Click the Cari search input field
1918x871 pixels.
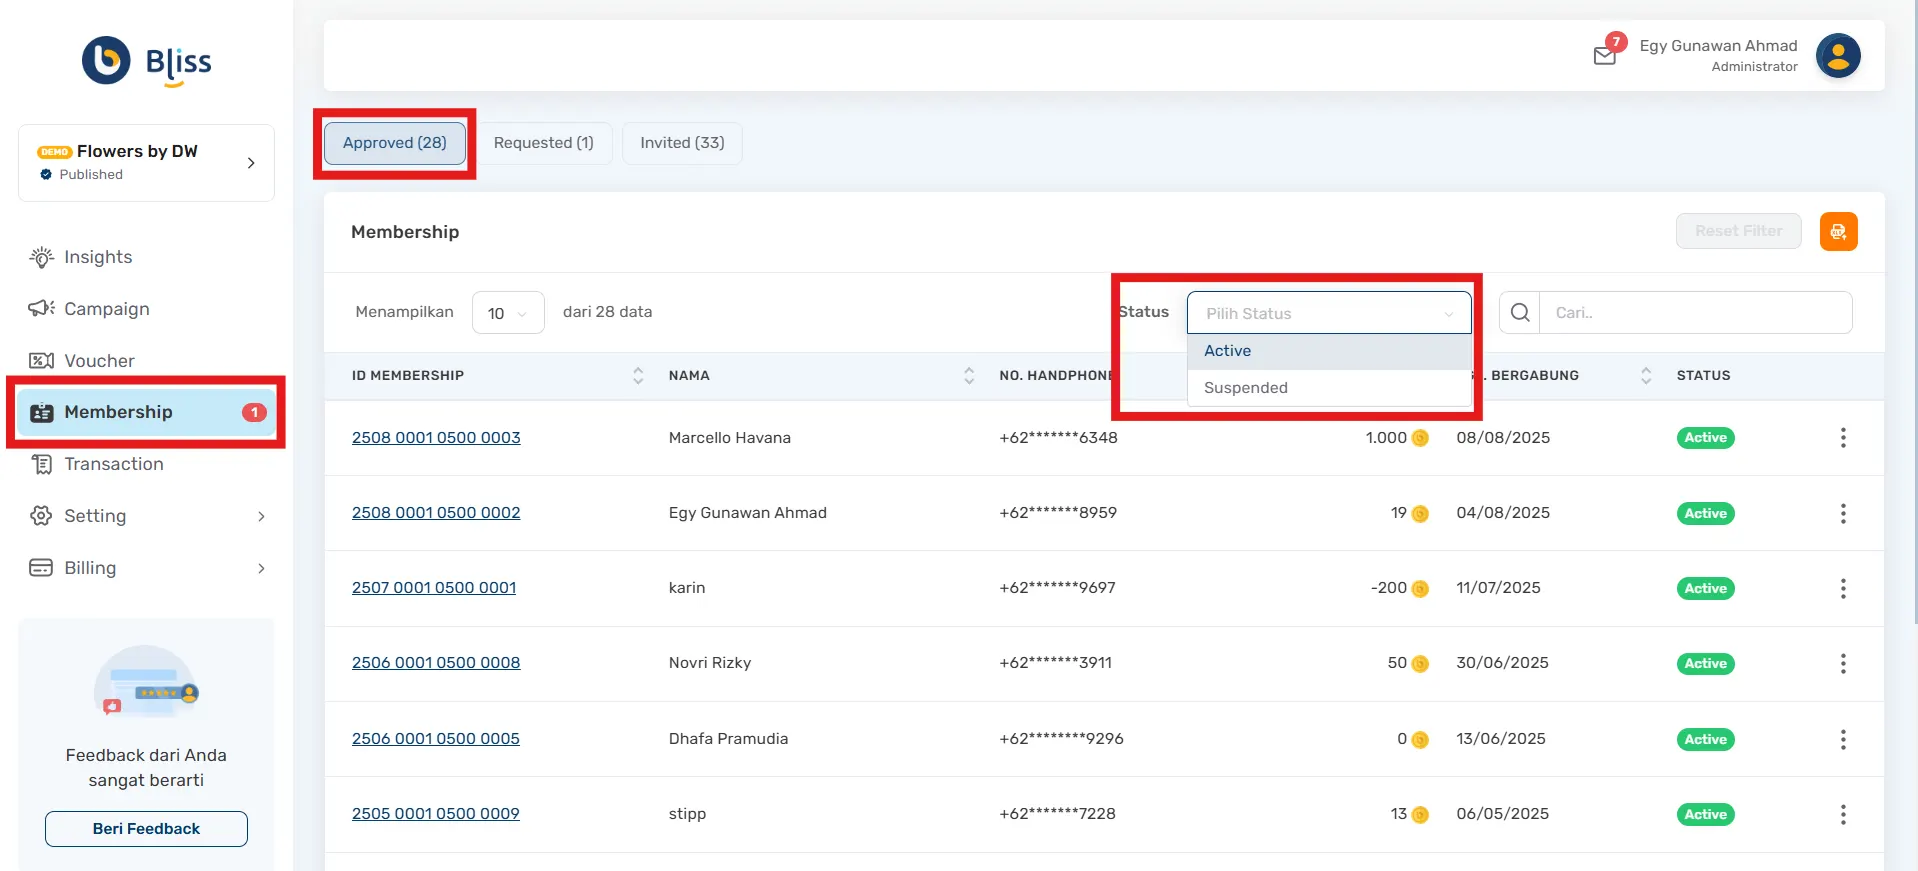(1695, 313)
